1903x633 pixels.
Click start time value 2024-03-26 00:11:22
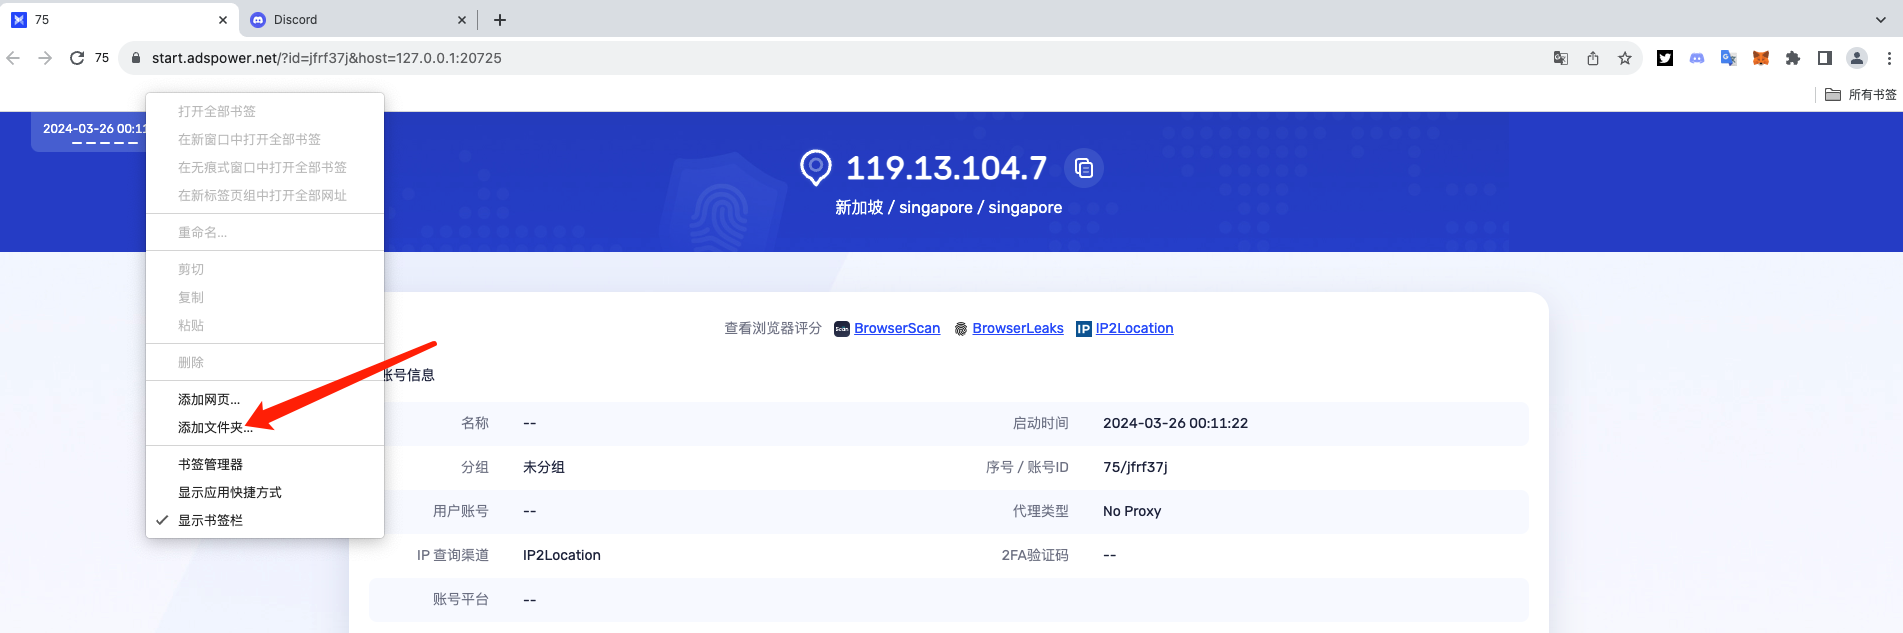(1175, 423)
